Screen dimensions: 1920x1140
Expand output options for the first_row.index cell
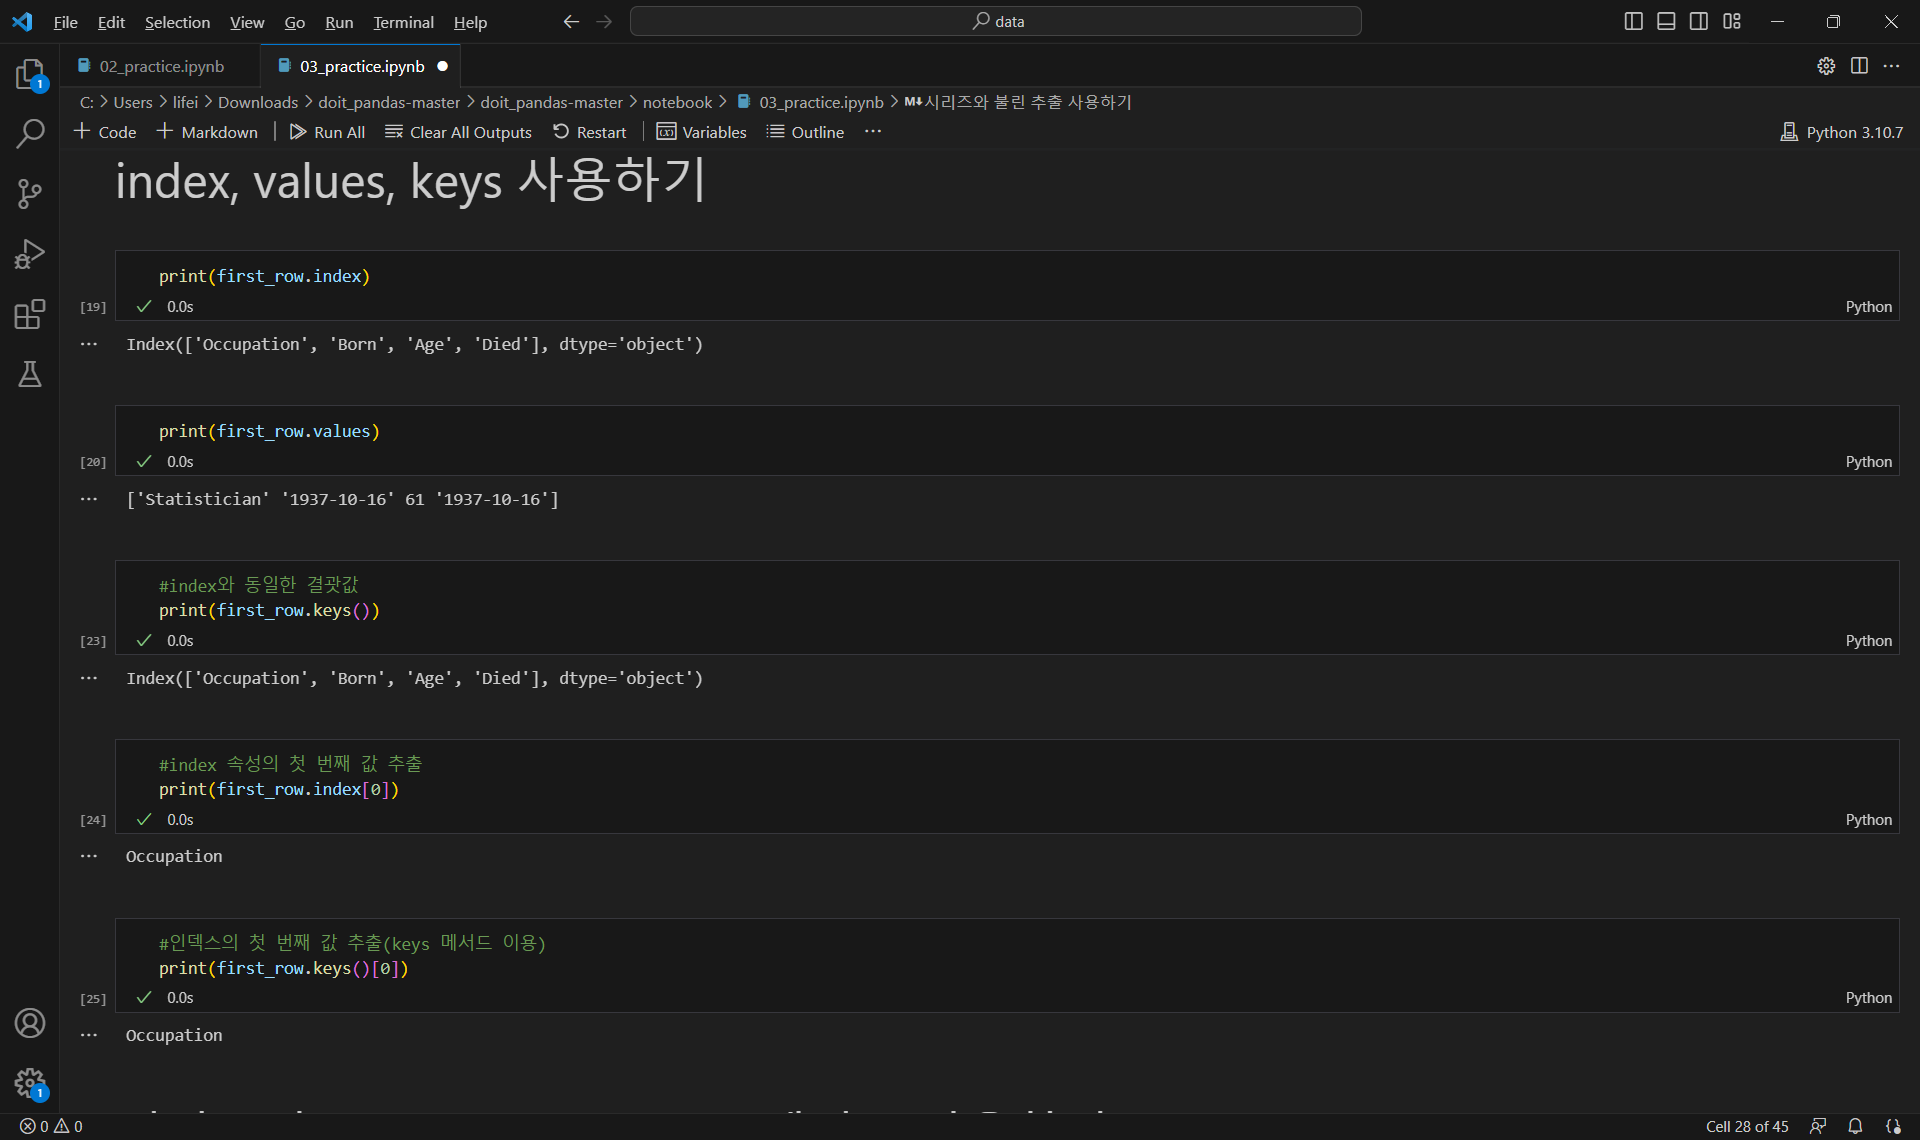(89, 344)
